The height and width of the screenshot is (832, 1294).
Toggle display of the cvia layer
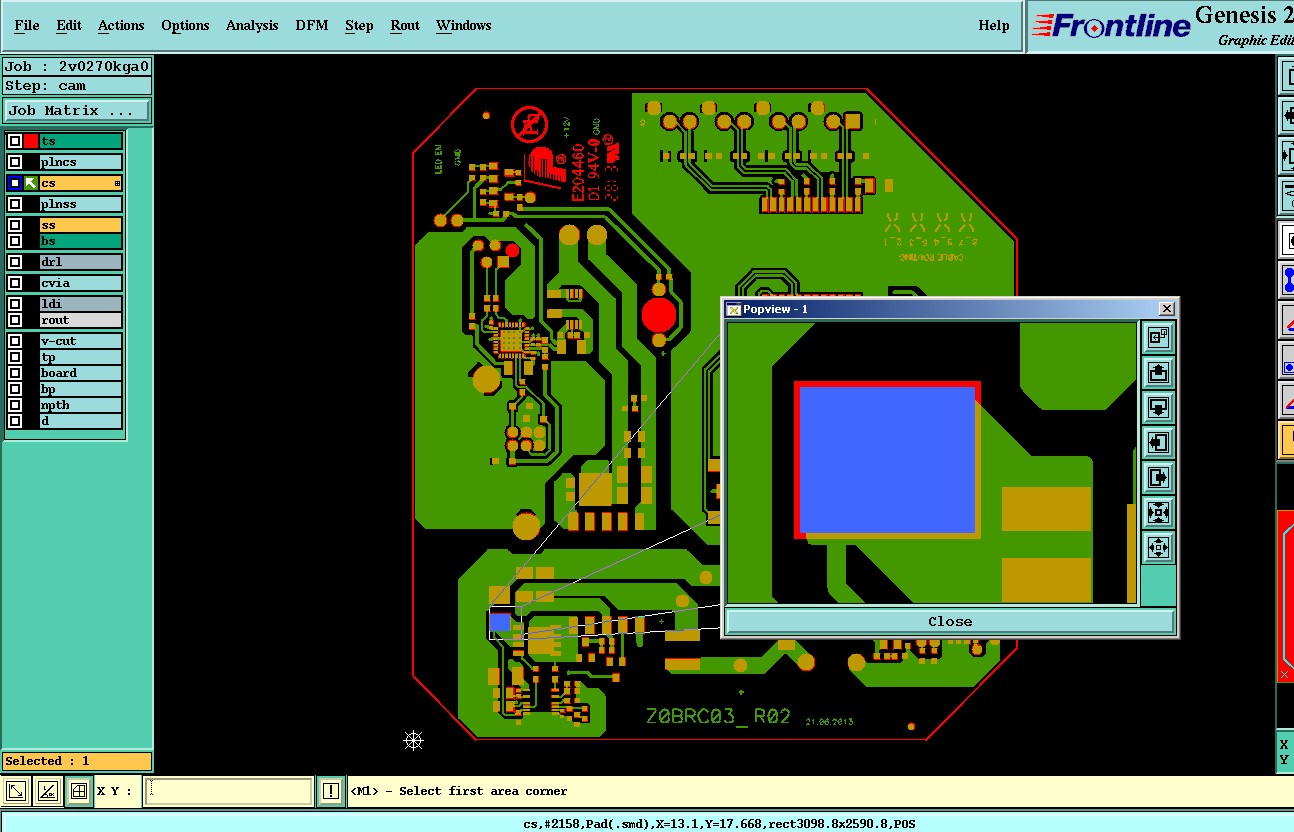(x=15, y=283)
